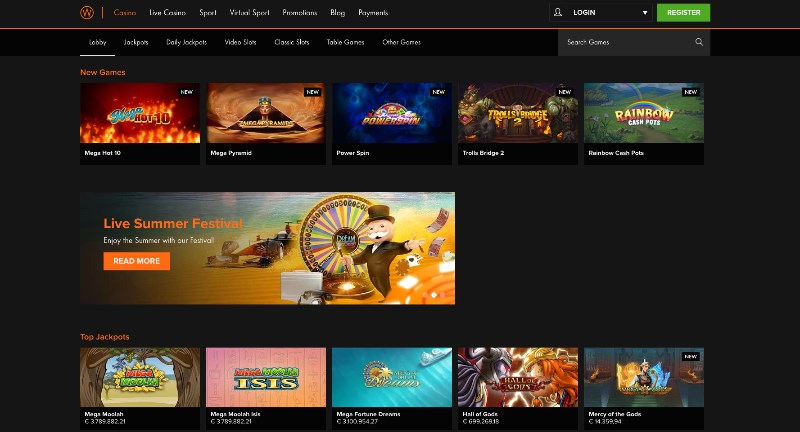Expand the Login dropdown arrow
Viewport: 800px width, 432px height.
645,13
